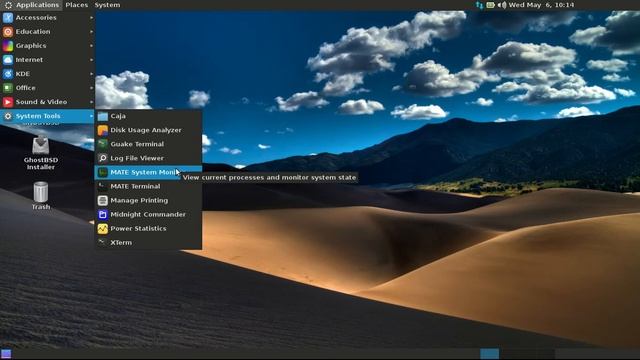Switch to the highlighted blue workspace
The width and height of the screenshot is (640, 360).
[489, 353]
